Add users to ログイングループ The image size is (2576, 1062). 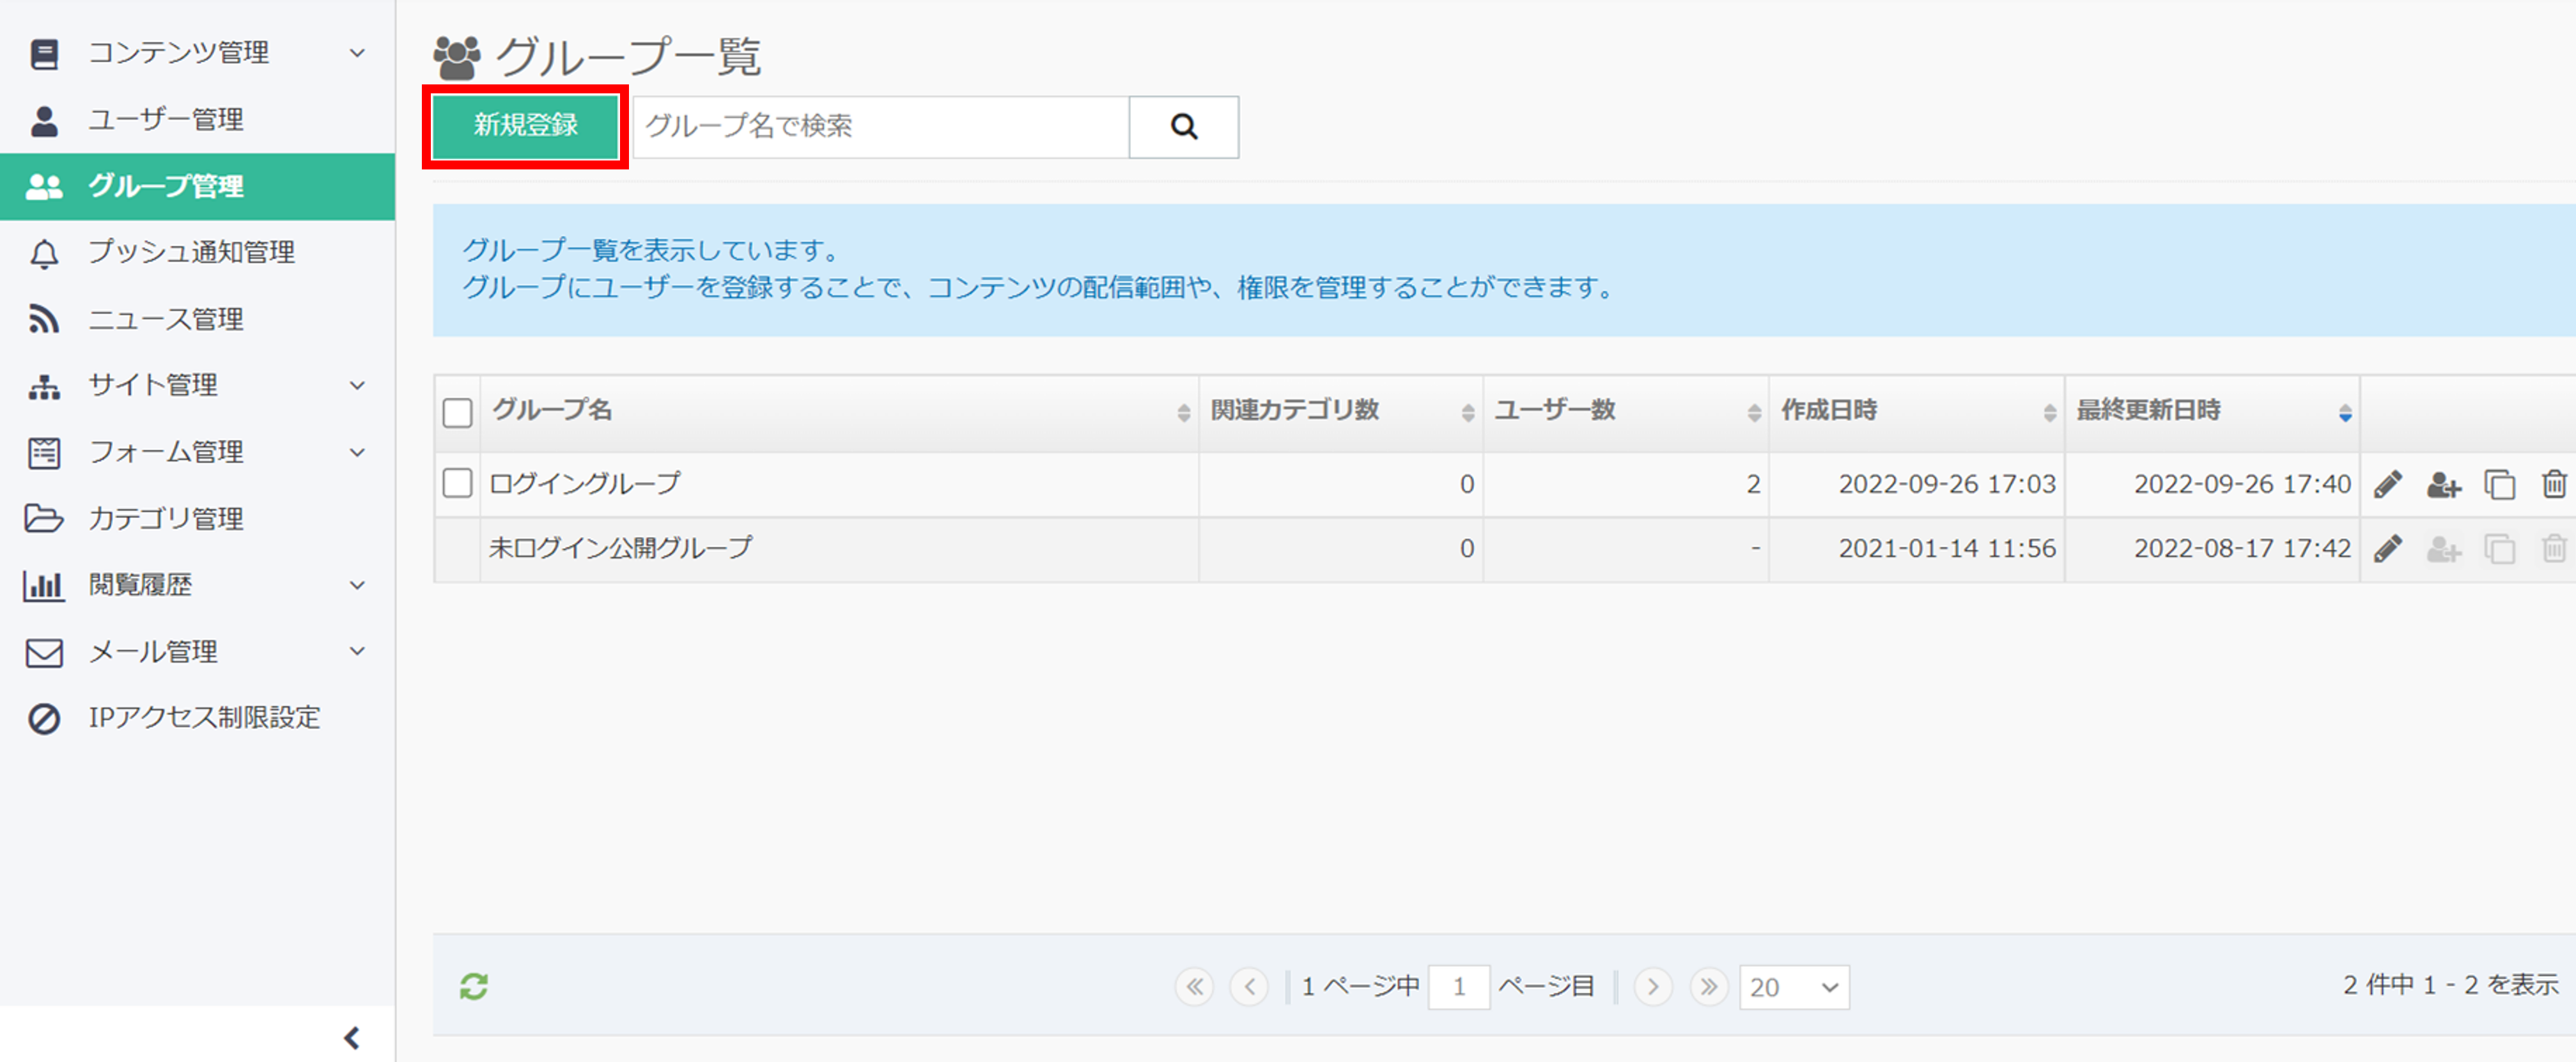[x=2443, y=484]
